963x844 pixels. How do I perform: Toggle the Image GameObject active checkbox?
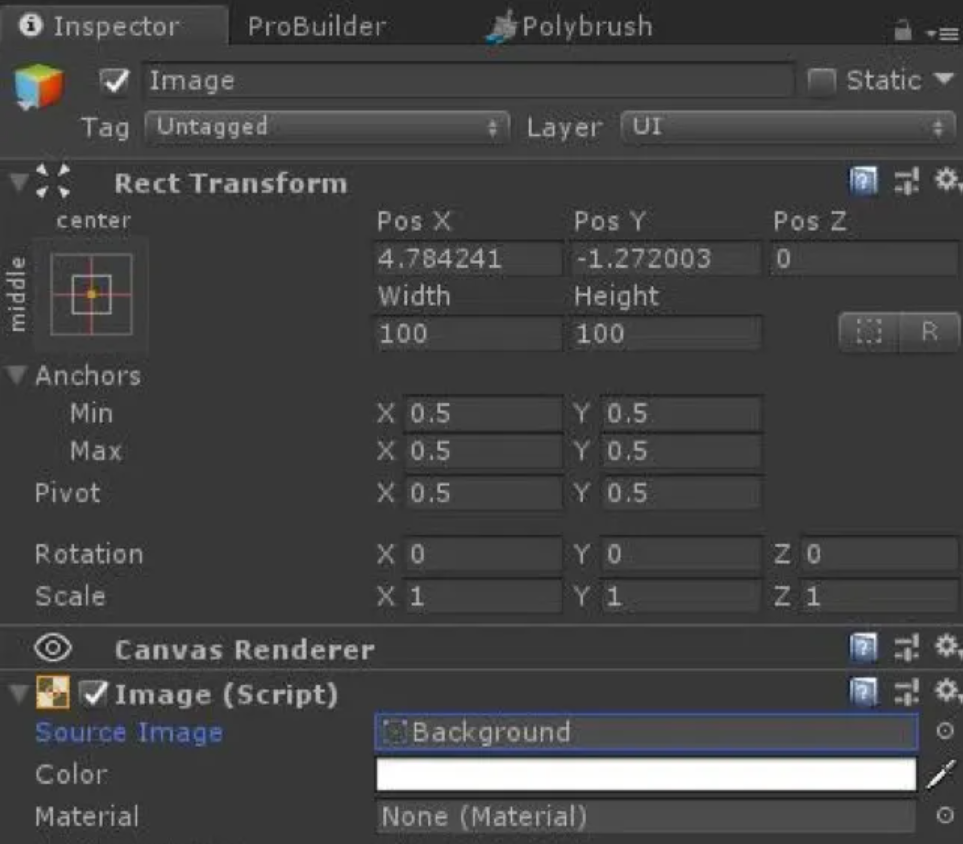point(116,81)
